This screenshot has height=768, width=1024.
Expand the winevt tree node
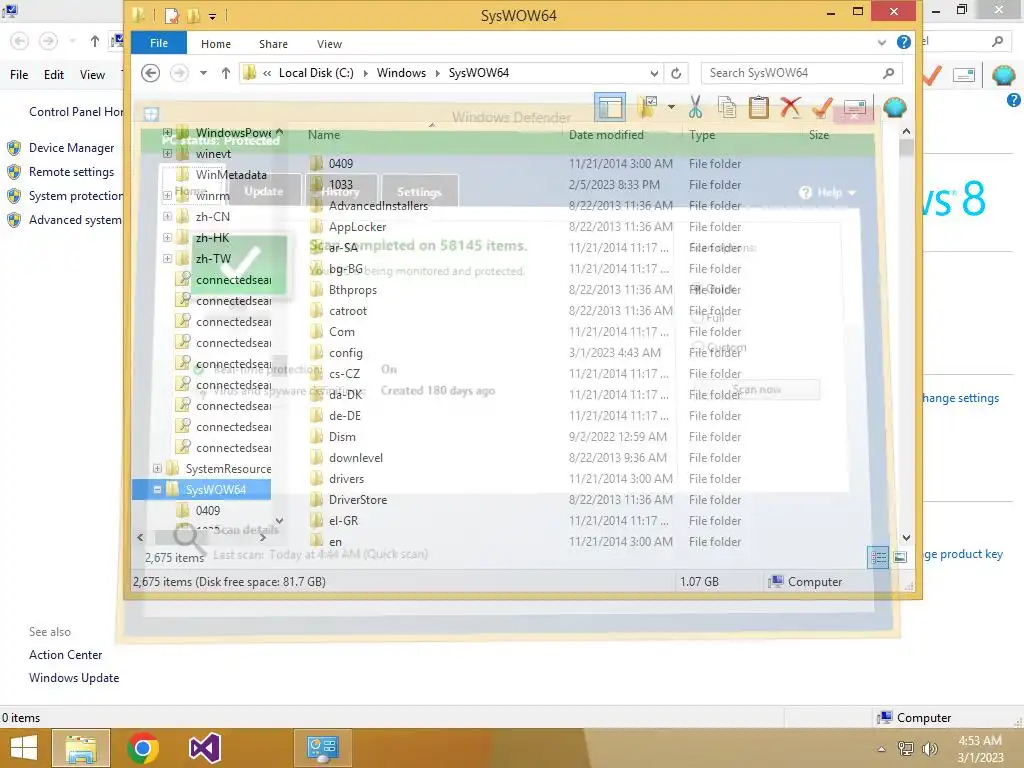(167, 153)
